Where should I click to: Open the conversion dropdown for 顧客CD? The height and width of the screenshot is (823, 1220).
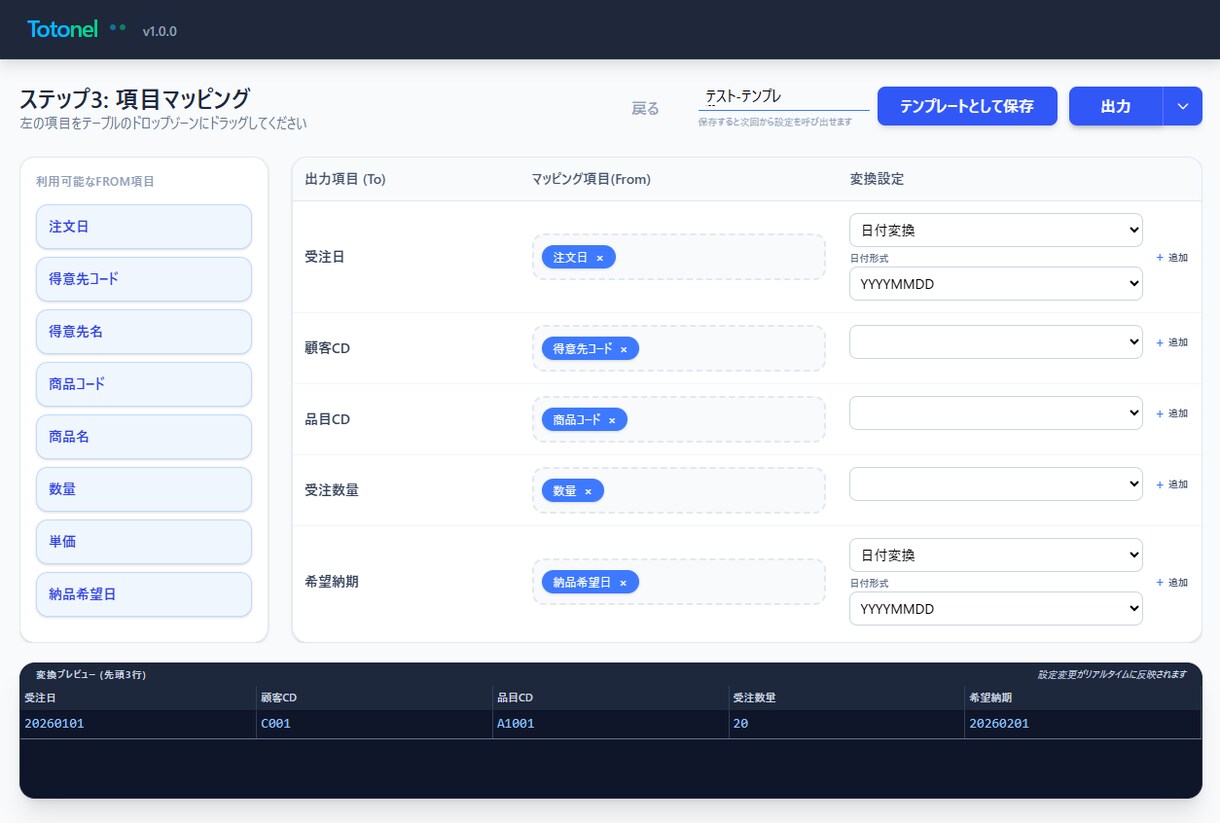point(996,342)
